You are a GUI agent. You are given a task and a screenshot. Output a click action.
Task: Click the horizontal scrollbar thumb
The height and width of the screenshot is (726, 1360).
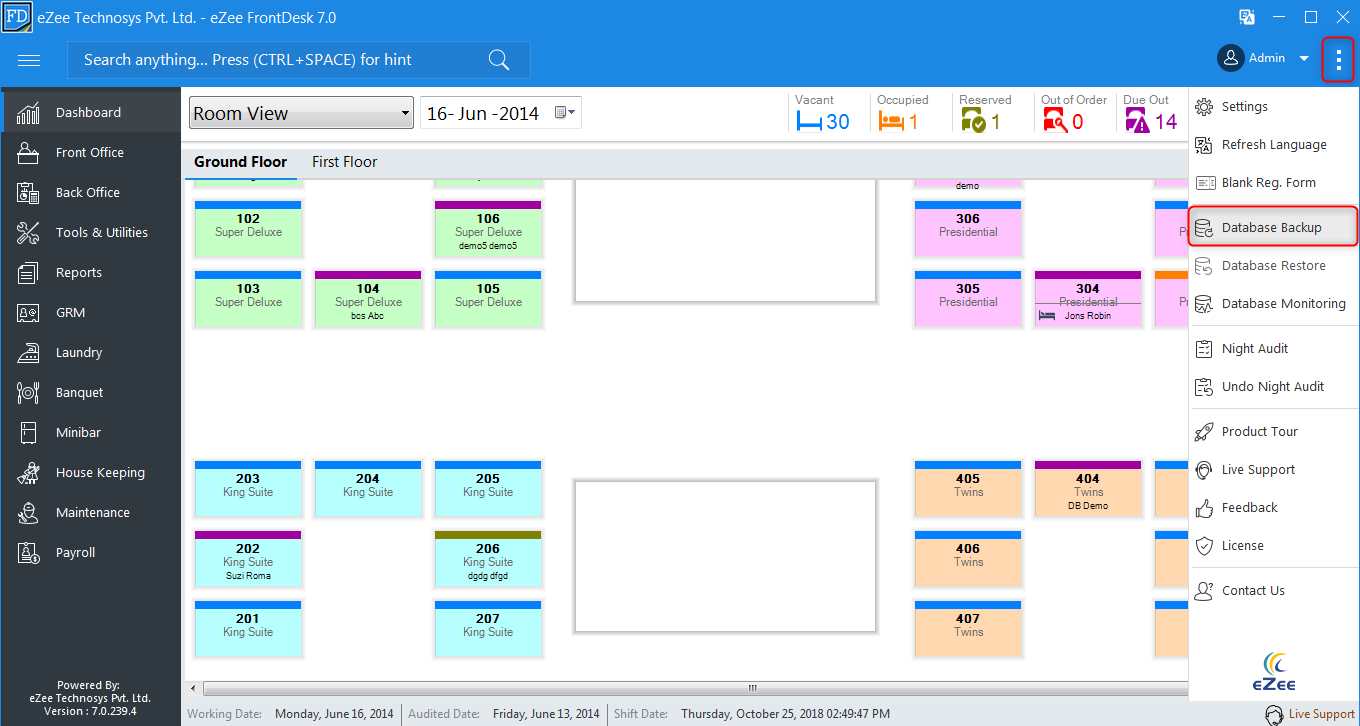pos(755,688)
